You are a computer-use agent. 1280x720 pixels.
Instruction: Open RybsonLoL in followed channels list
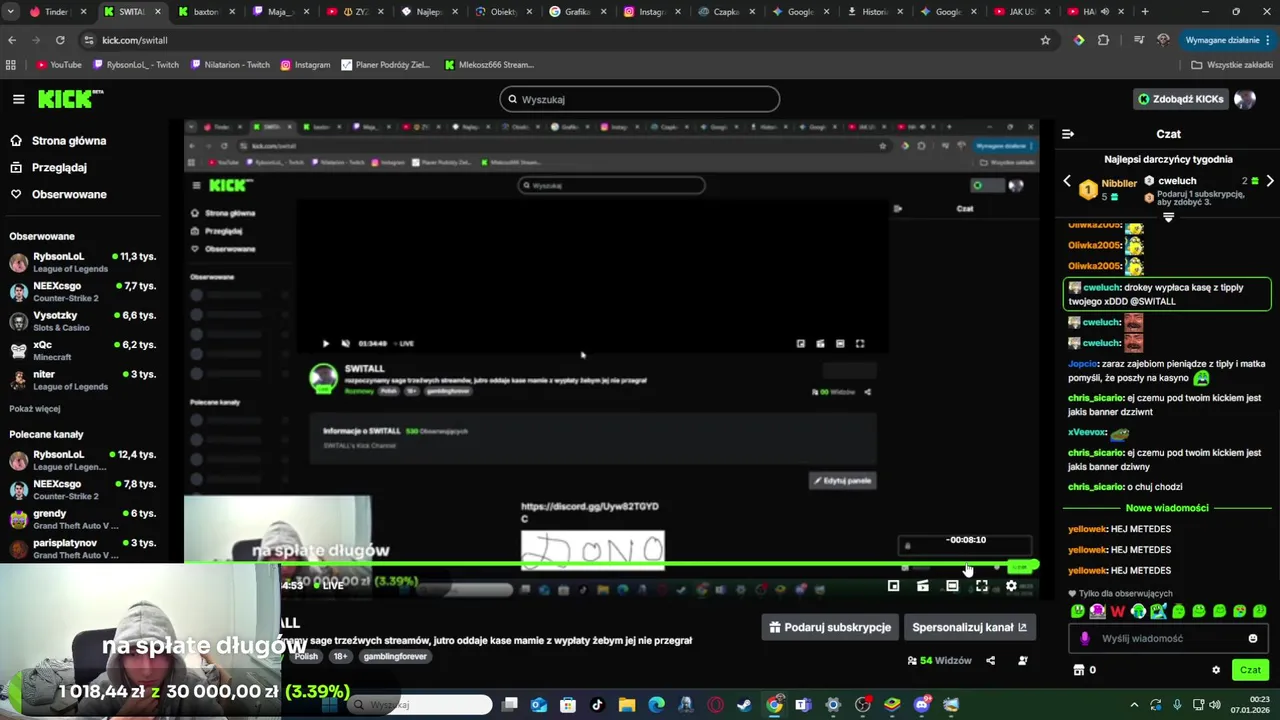point(84,263)
